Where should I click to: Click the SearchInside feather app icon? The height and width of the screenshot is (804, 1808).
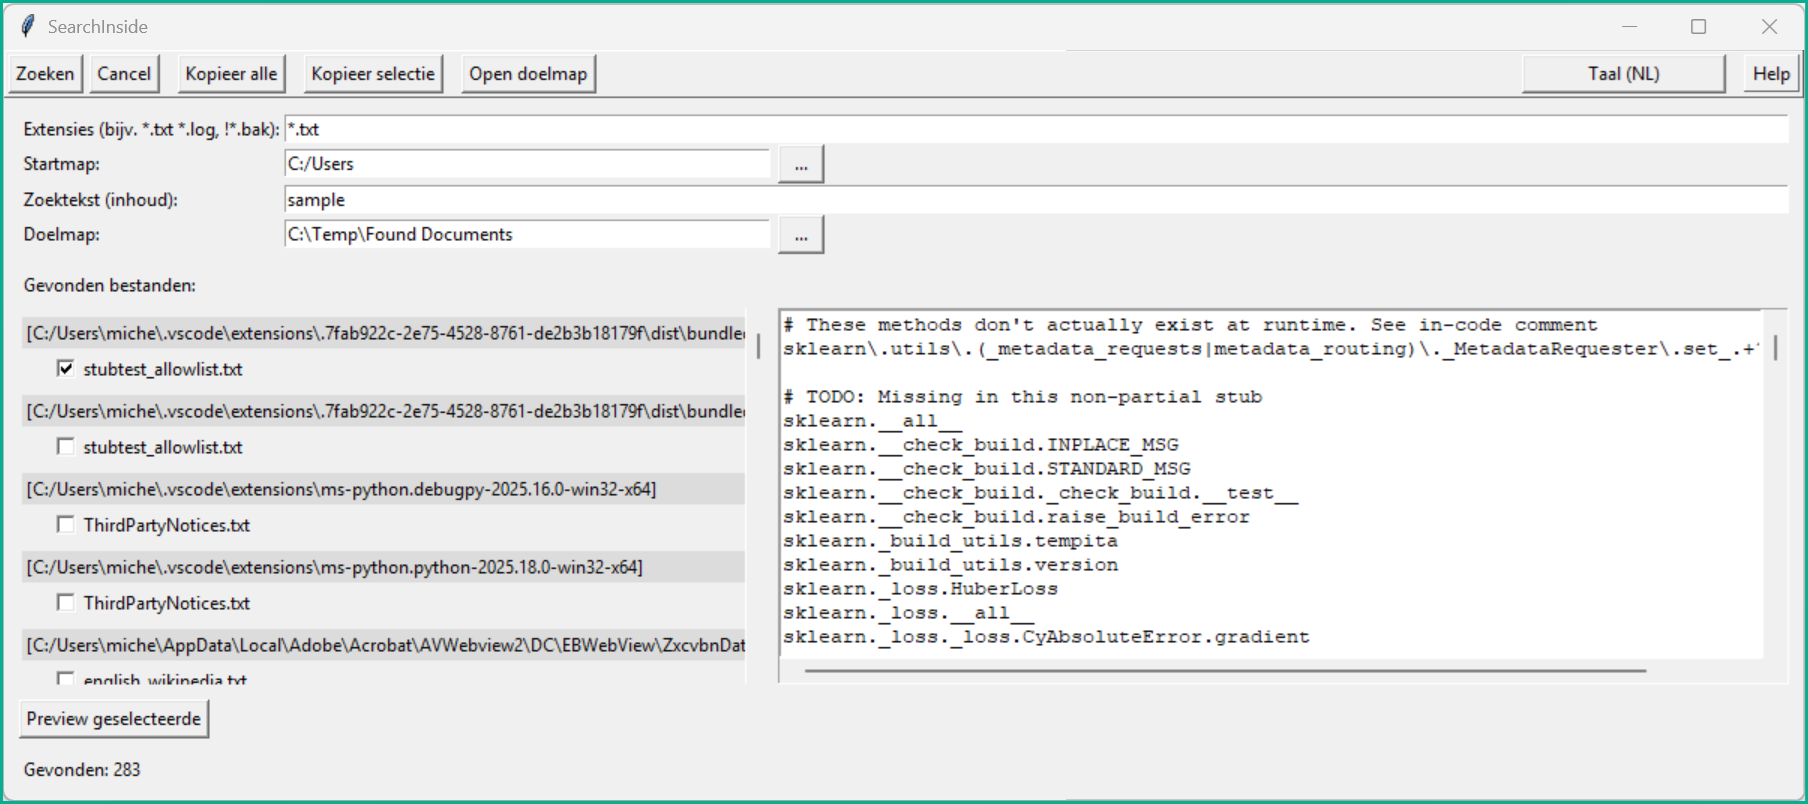(28, 27)
